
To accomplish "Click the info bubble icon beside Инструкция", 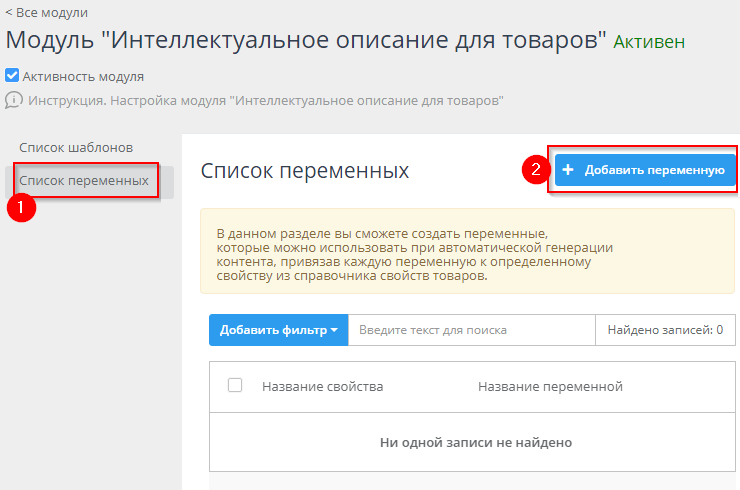I will click(14, 100).
